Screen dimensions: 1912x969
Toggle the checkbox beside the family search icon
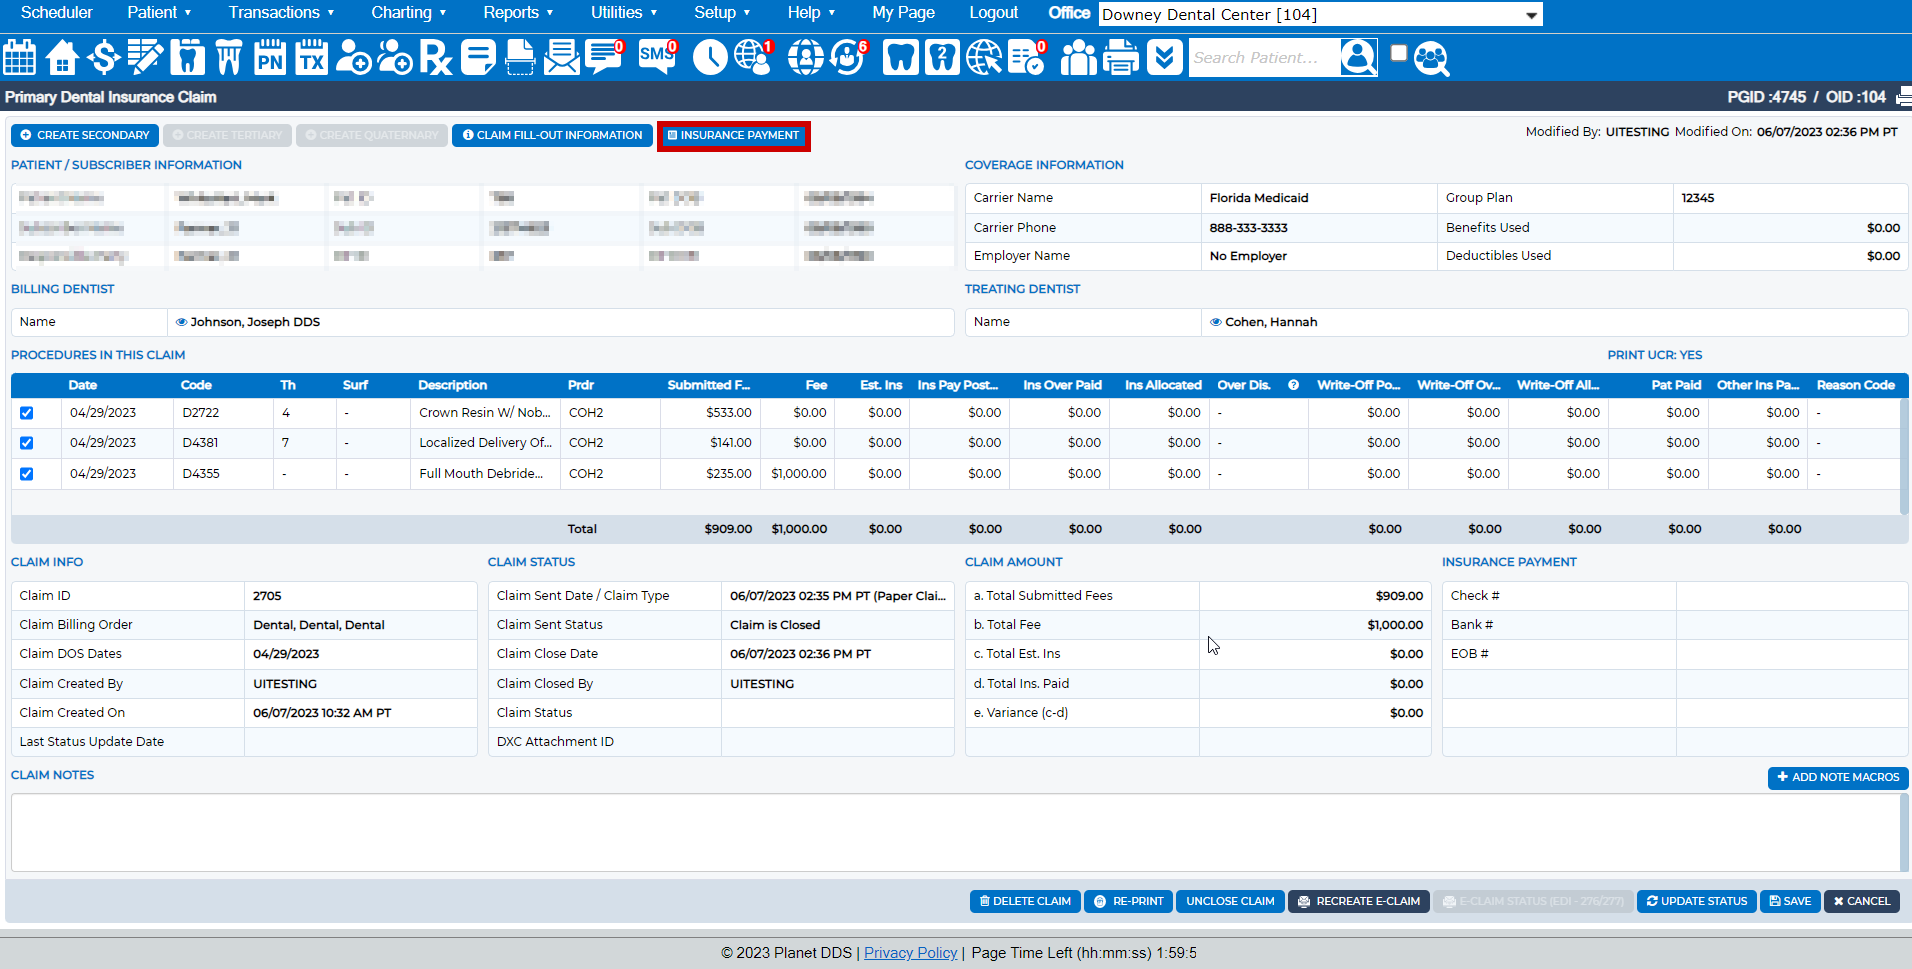[x=1398, y=51]
